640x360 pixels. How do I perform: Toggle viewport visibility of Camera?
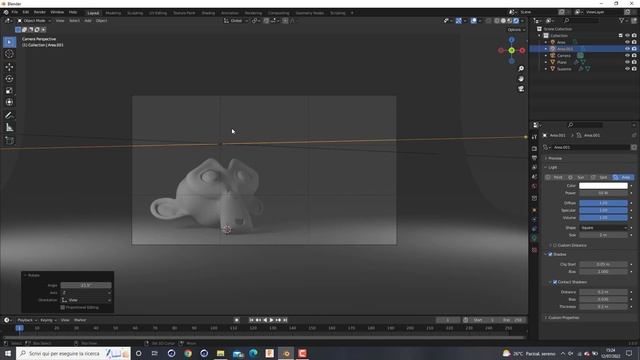[627, 56]
